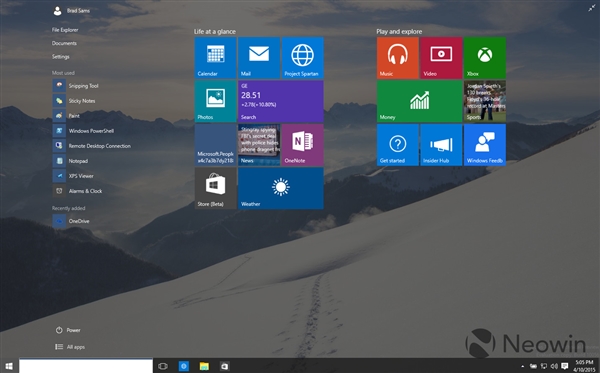The height and width of the screenshot is (373, 600).
Task: Open the Get started tile
Action: point(398,145)
